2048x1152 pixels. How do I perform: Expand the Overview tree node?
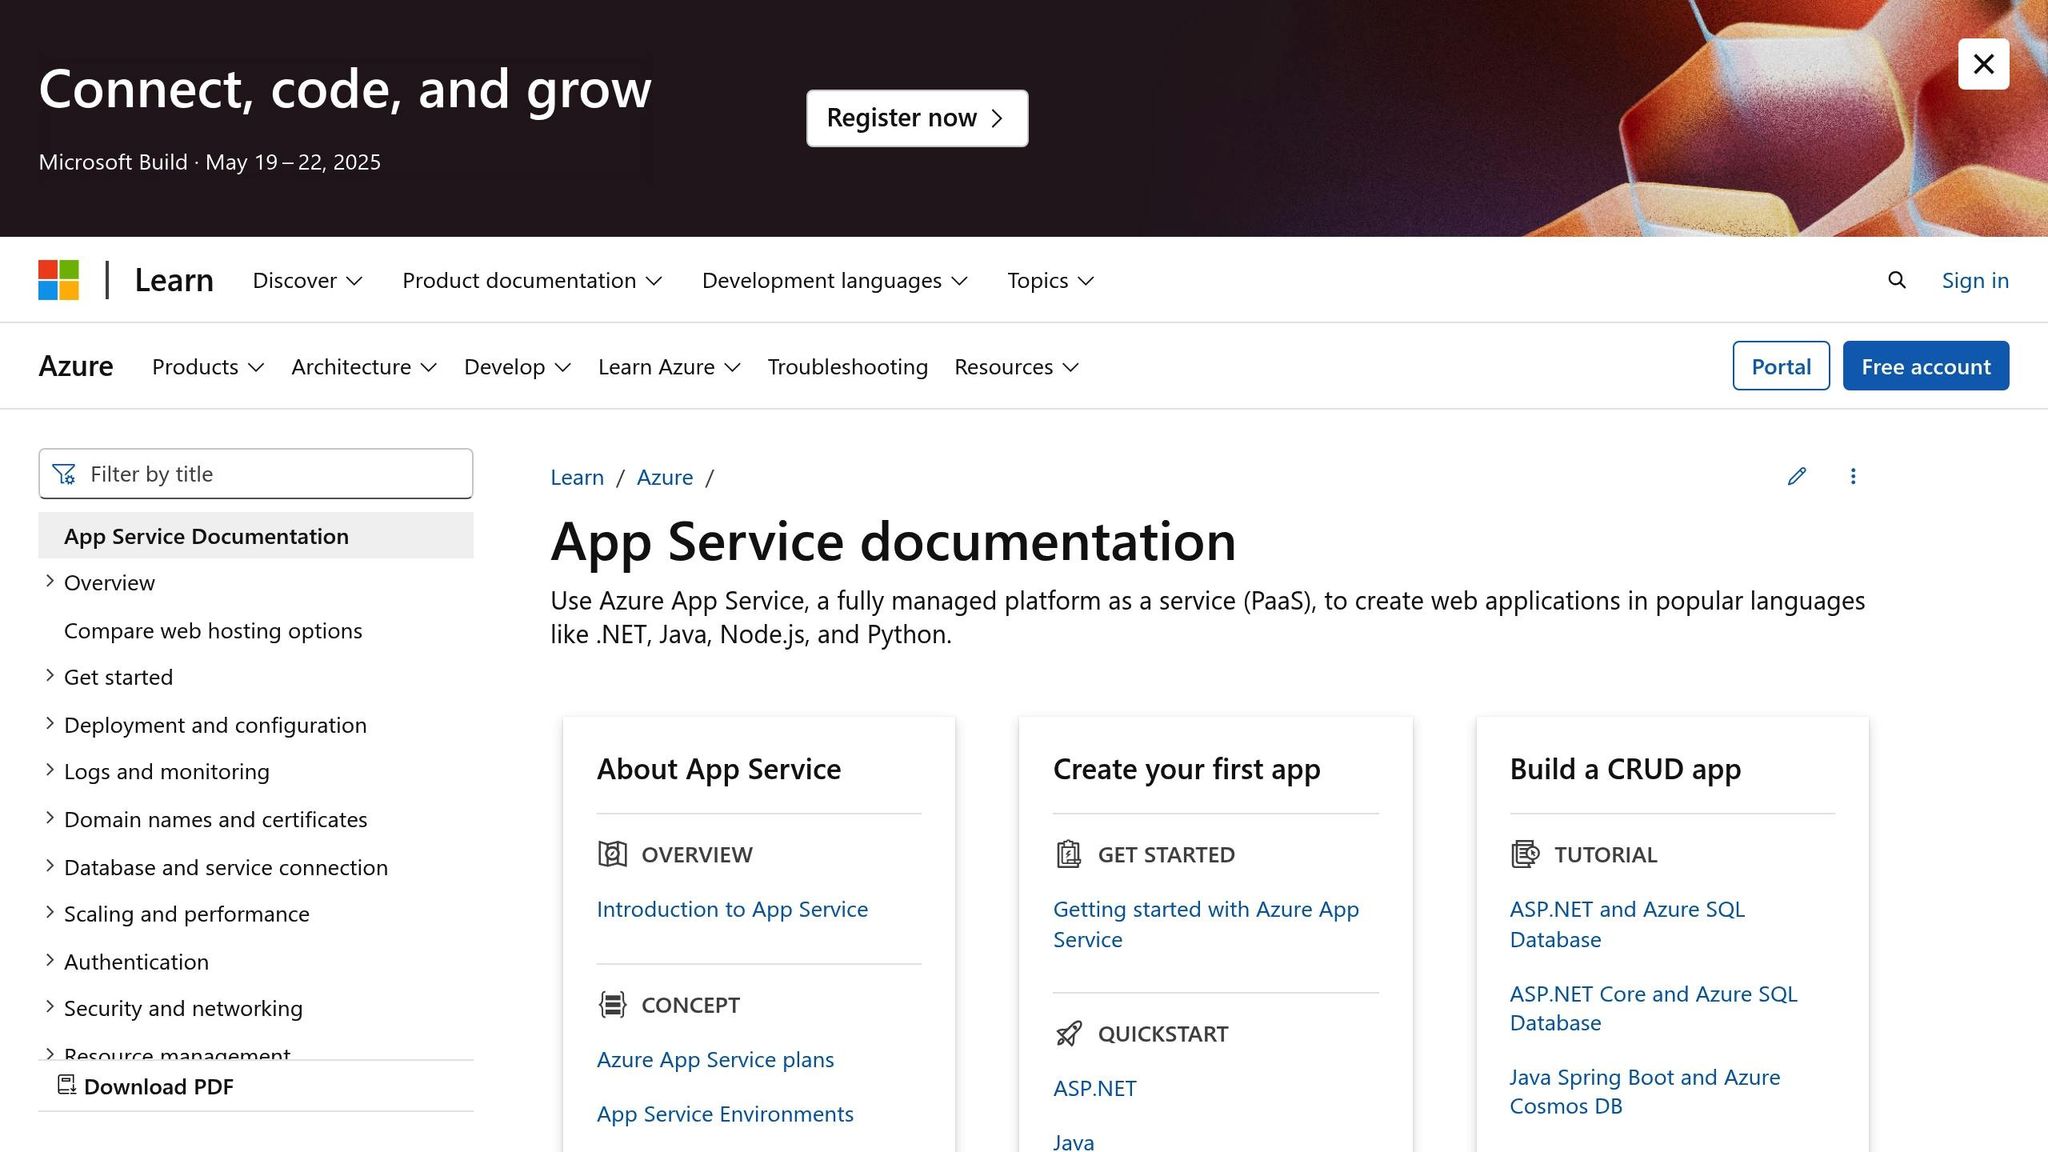[x=50, y=582]
